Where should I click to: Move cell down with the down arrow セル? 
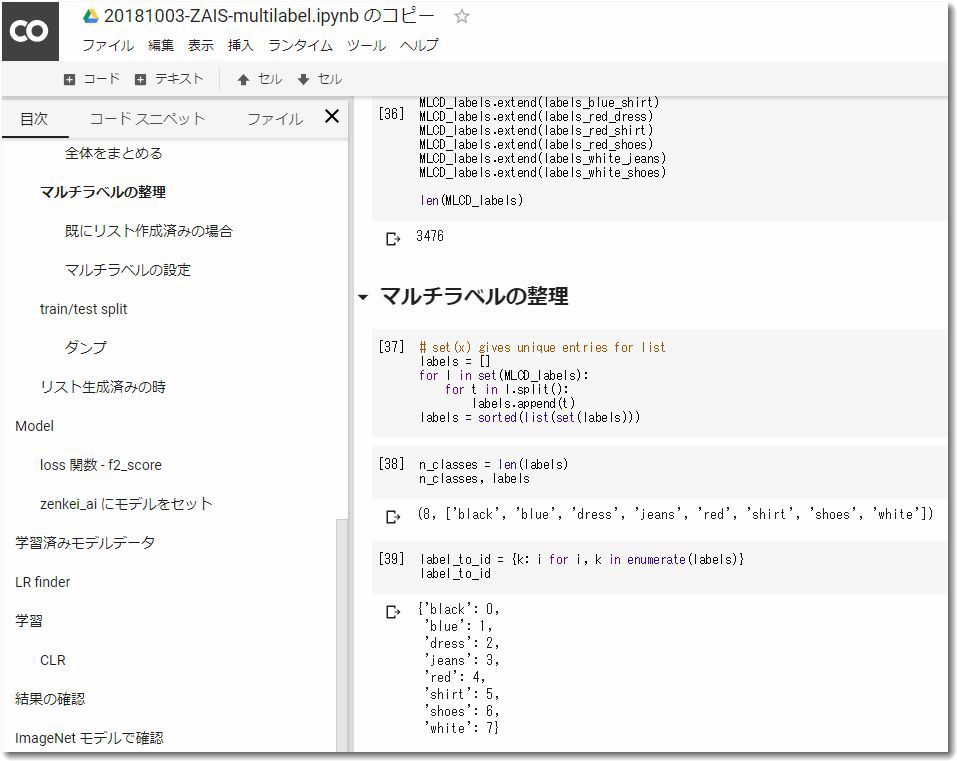[x=319, y=79]
